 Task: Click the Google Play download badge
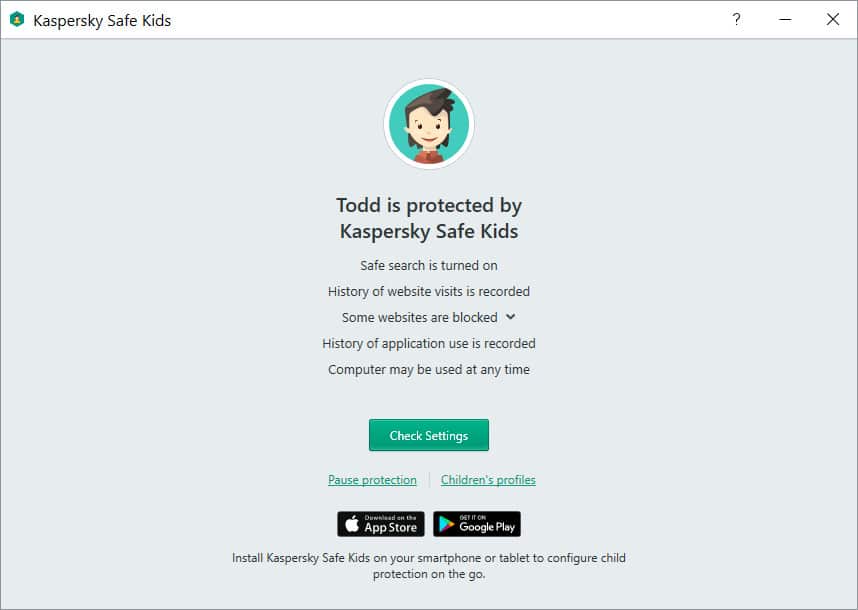pyautogui.click(x=477, y=524)
